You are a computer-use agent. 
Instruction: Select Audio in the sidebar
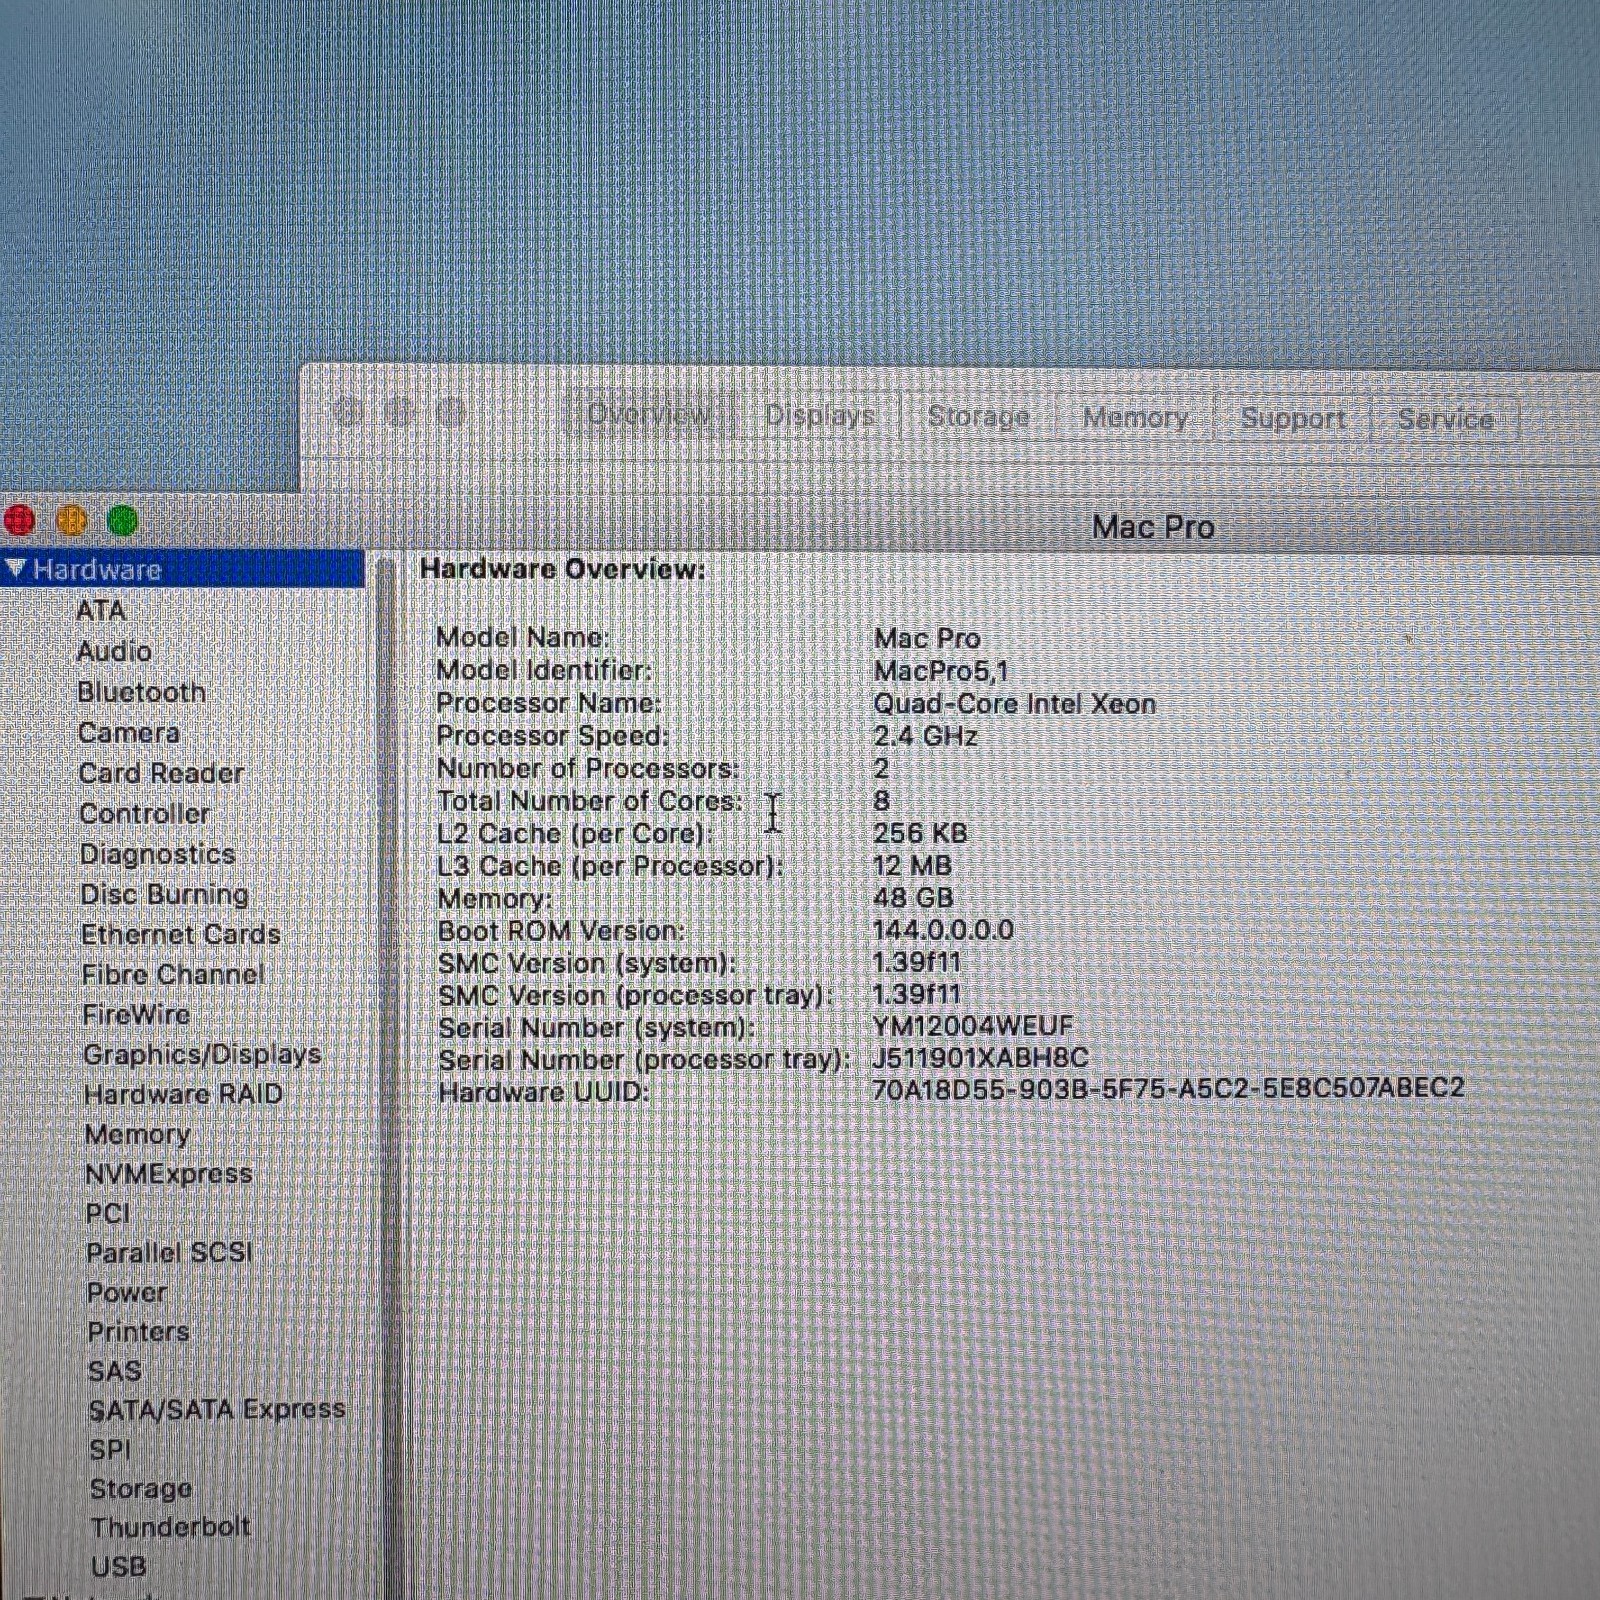pos(114,652)
